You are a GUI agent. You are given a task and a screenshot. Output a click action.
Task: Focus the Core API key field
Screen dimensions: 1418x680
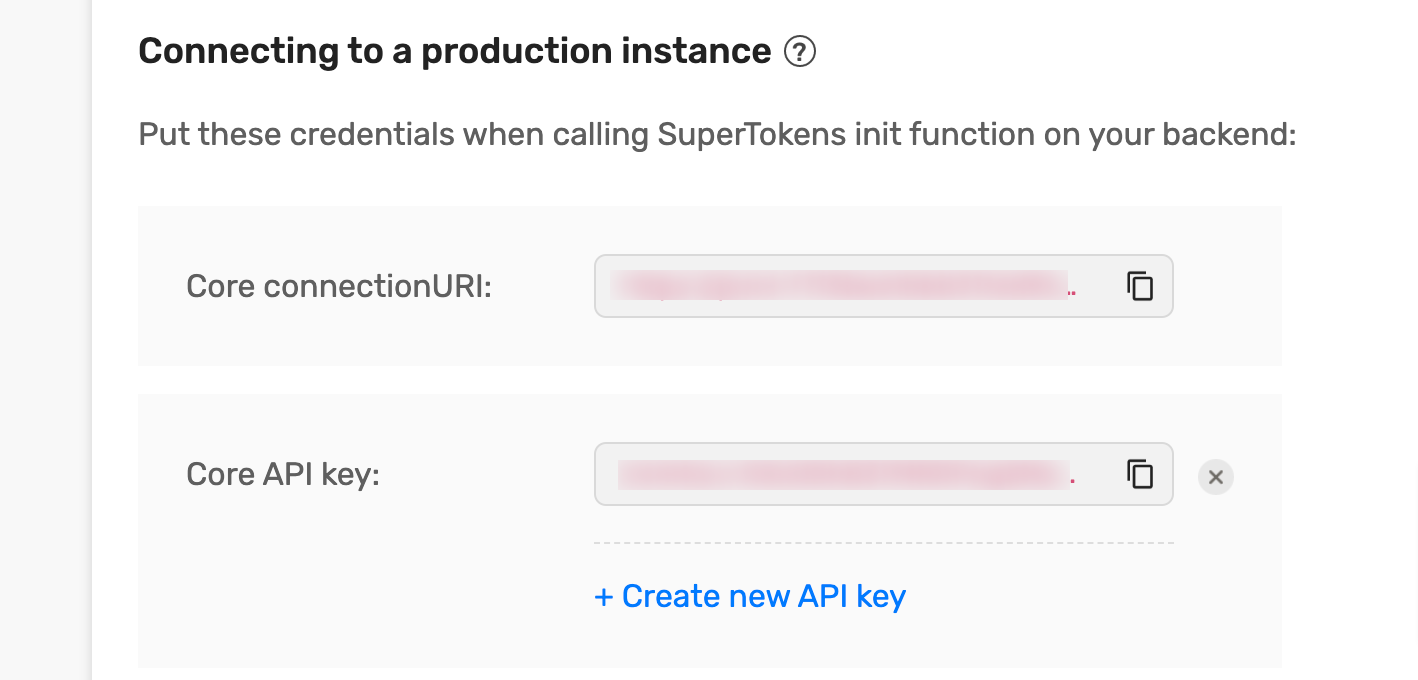[883, 474]
